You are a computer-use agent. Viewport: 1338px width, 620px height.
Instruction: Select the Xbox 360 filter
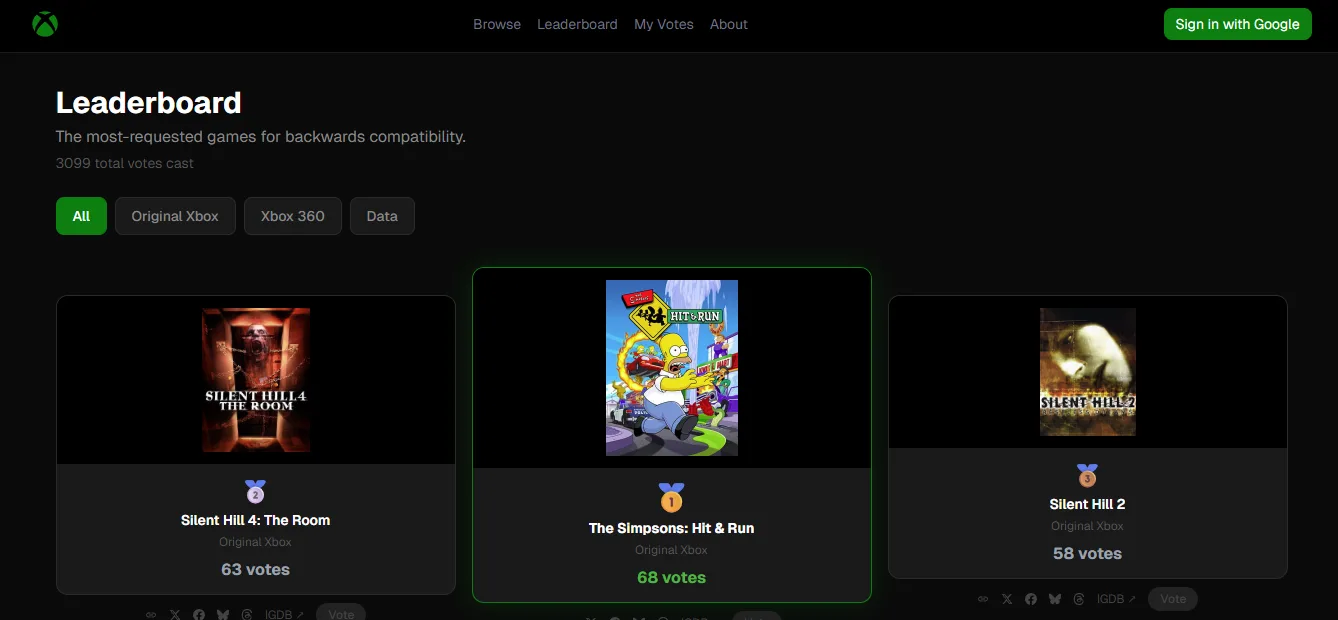point(292,215)
